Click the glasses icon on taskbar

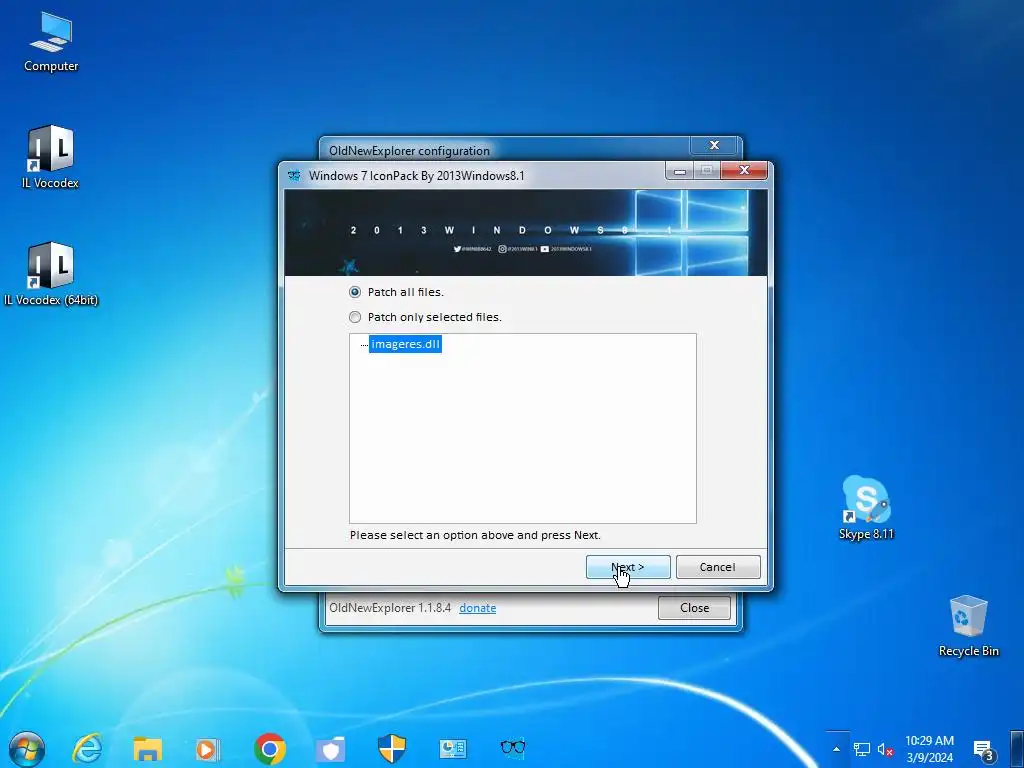click(513, 746)
